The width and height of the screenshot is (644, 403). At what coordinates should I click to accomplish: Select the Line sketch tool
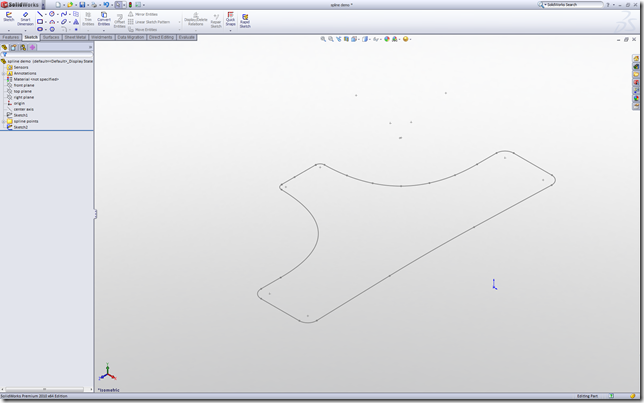pyautogui.click(x=40, y=14)
